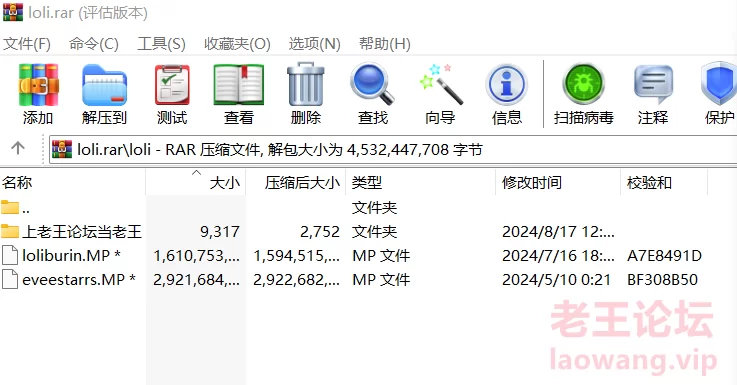The image size is (737, 385).
Task: Click the Delete (删除) trash icon
Action: pyautogui.click(x=306, y=85)
